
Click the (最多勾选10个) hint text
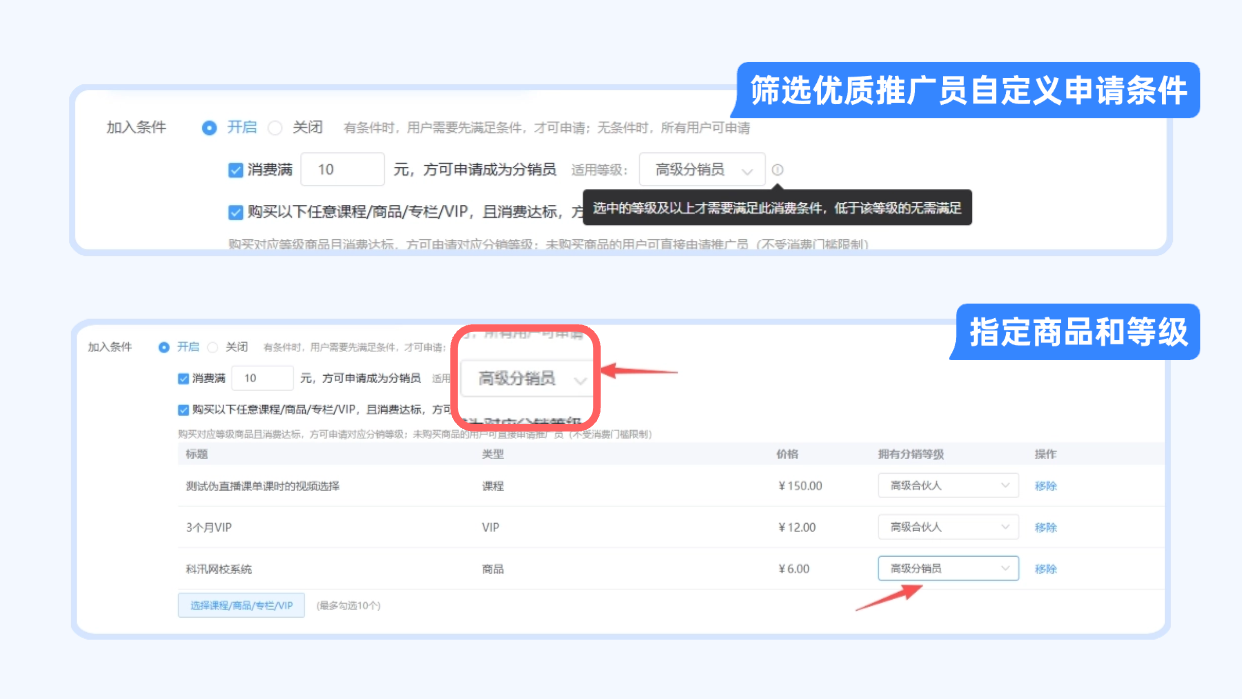(x=348, y=605)
